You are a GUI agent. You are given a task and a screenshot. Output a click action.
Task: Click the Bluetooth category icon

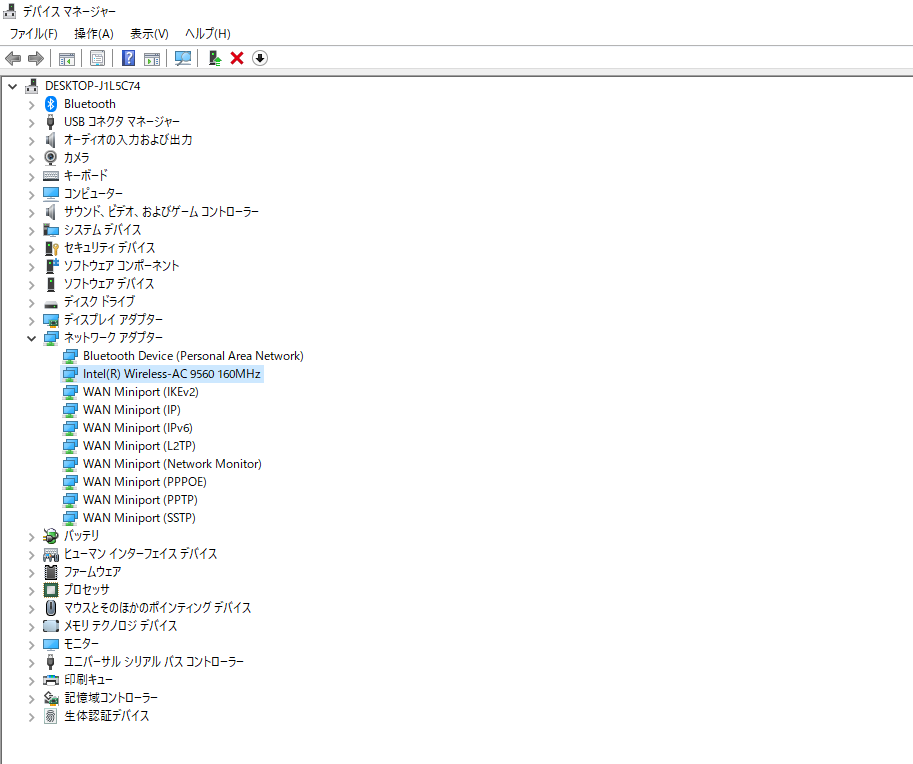(x=51, y=104)
